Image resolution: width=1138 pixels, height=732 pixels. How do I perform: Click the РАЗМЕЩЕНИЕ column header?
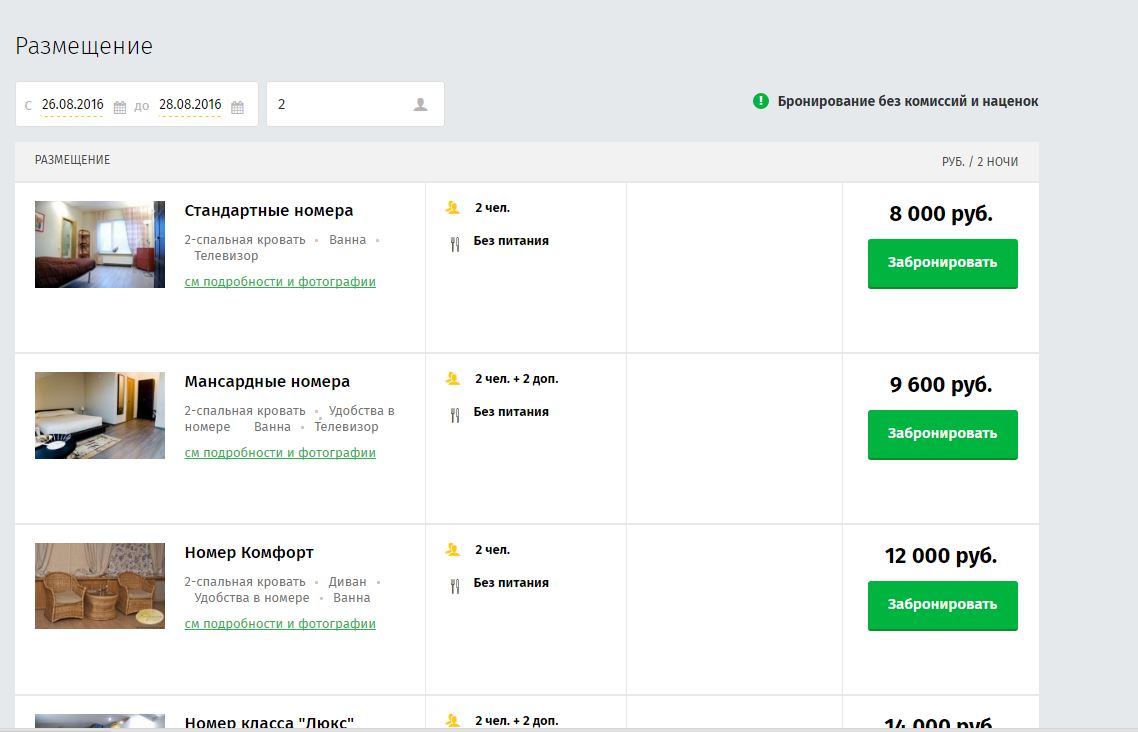point(73,160)
